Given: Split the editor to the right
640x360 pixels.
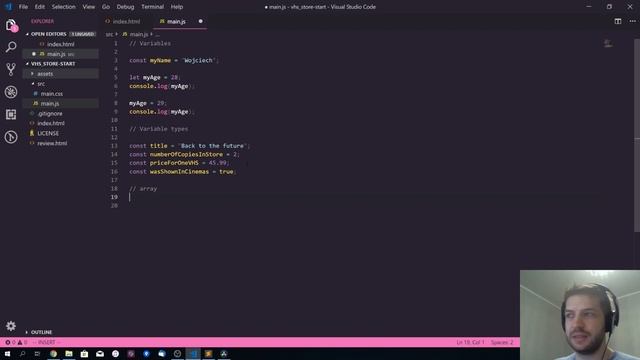Looking at the screenshot, I should 618,21.
